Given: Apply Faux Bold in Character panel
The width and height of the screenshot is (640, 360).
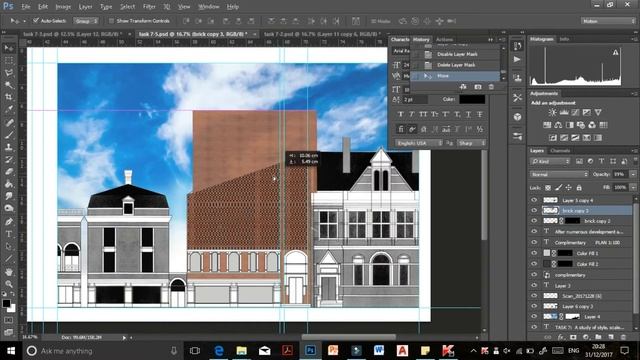Looking at the screenshot, I should coord(400,114).
